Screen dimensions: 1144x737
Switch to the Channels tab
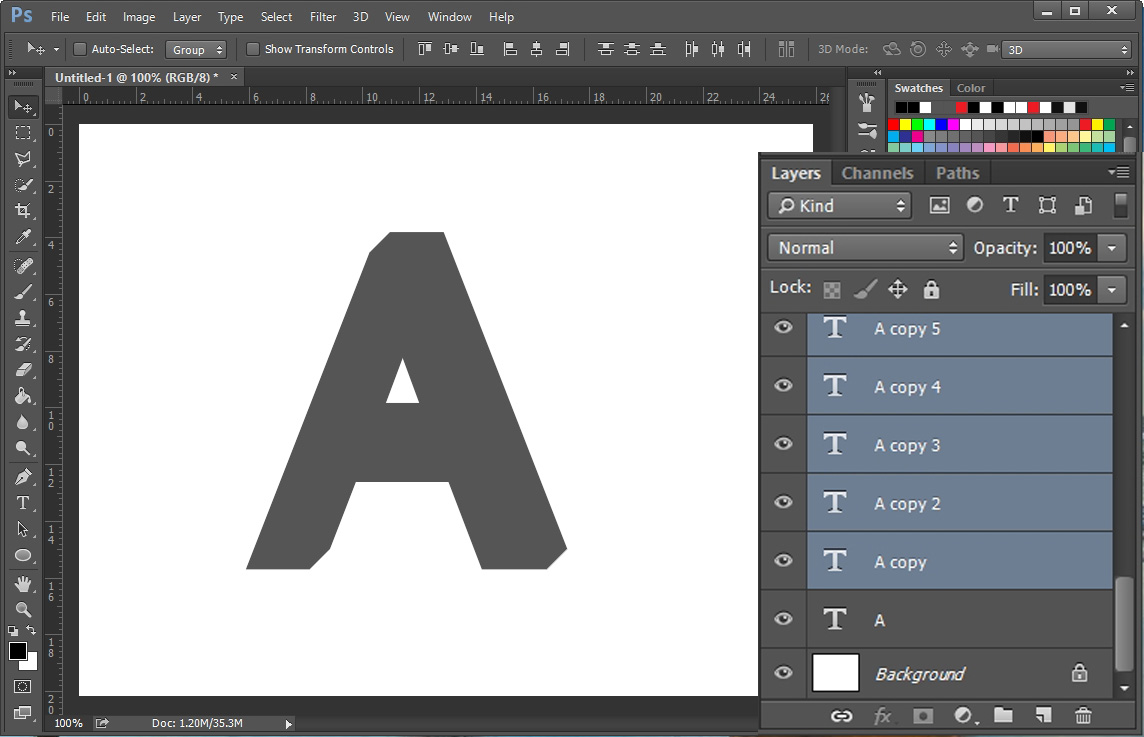point(877,173)
